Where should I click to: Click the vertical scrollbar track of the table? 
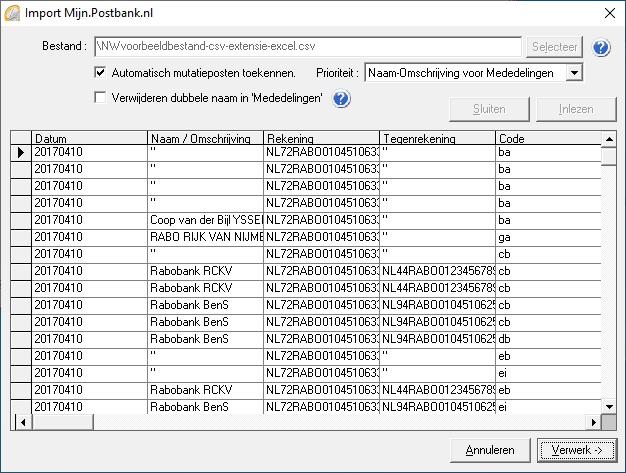[608, 280]
